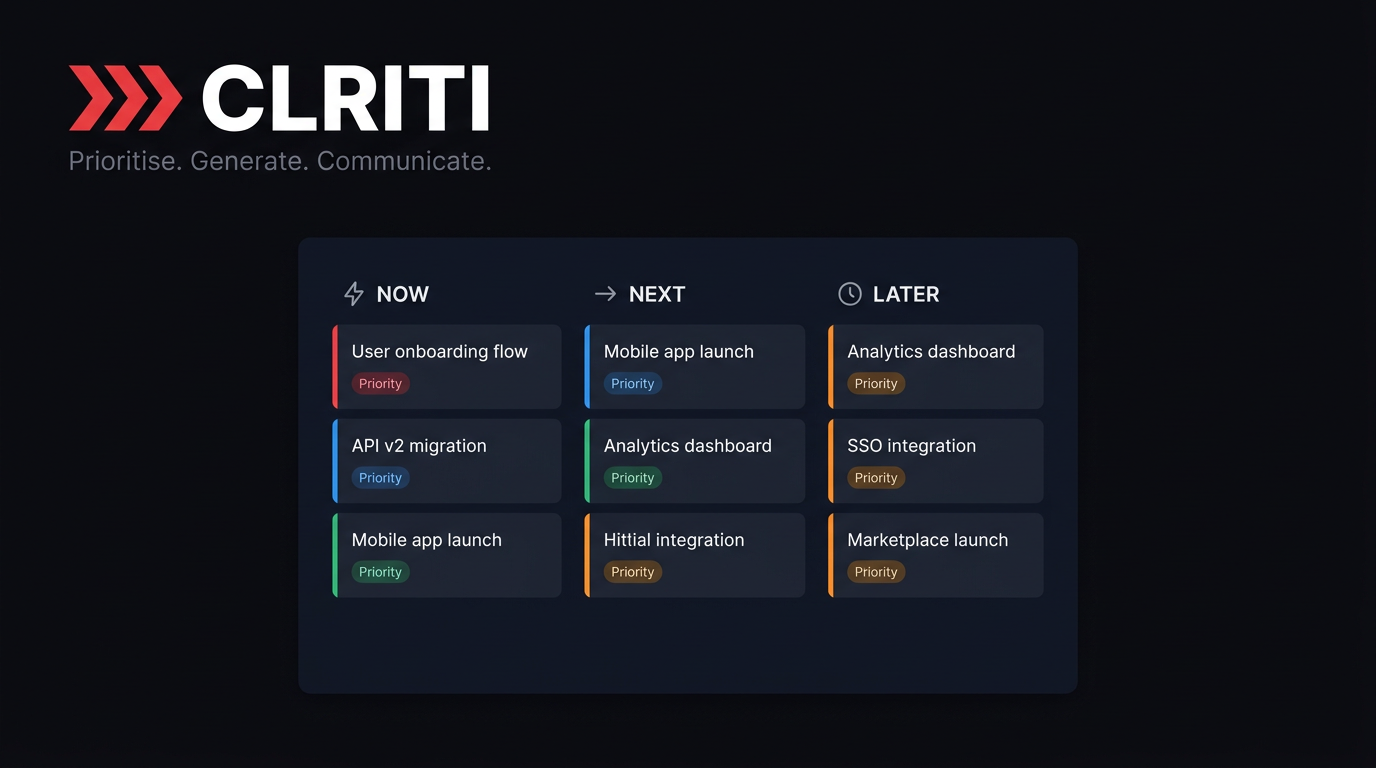This screenshot has height=768, width=1376.
Task: Select the NOW column header
Action: point(402,293)
